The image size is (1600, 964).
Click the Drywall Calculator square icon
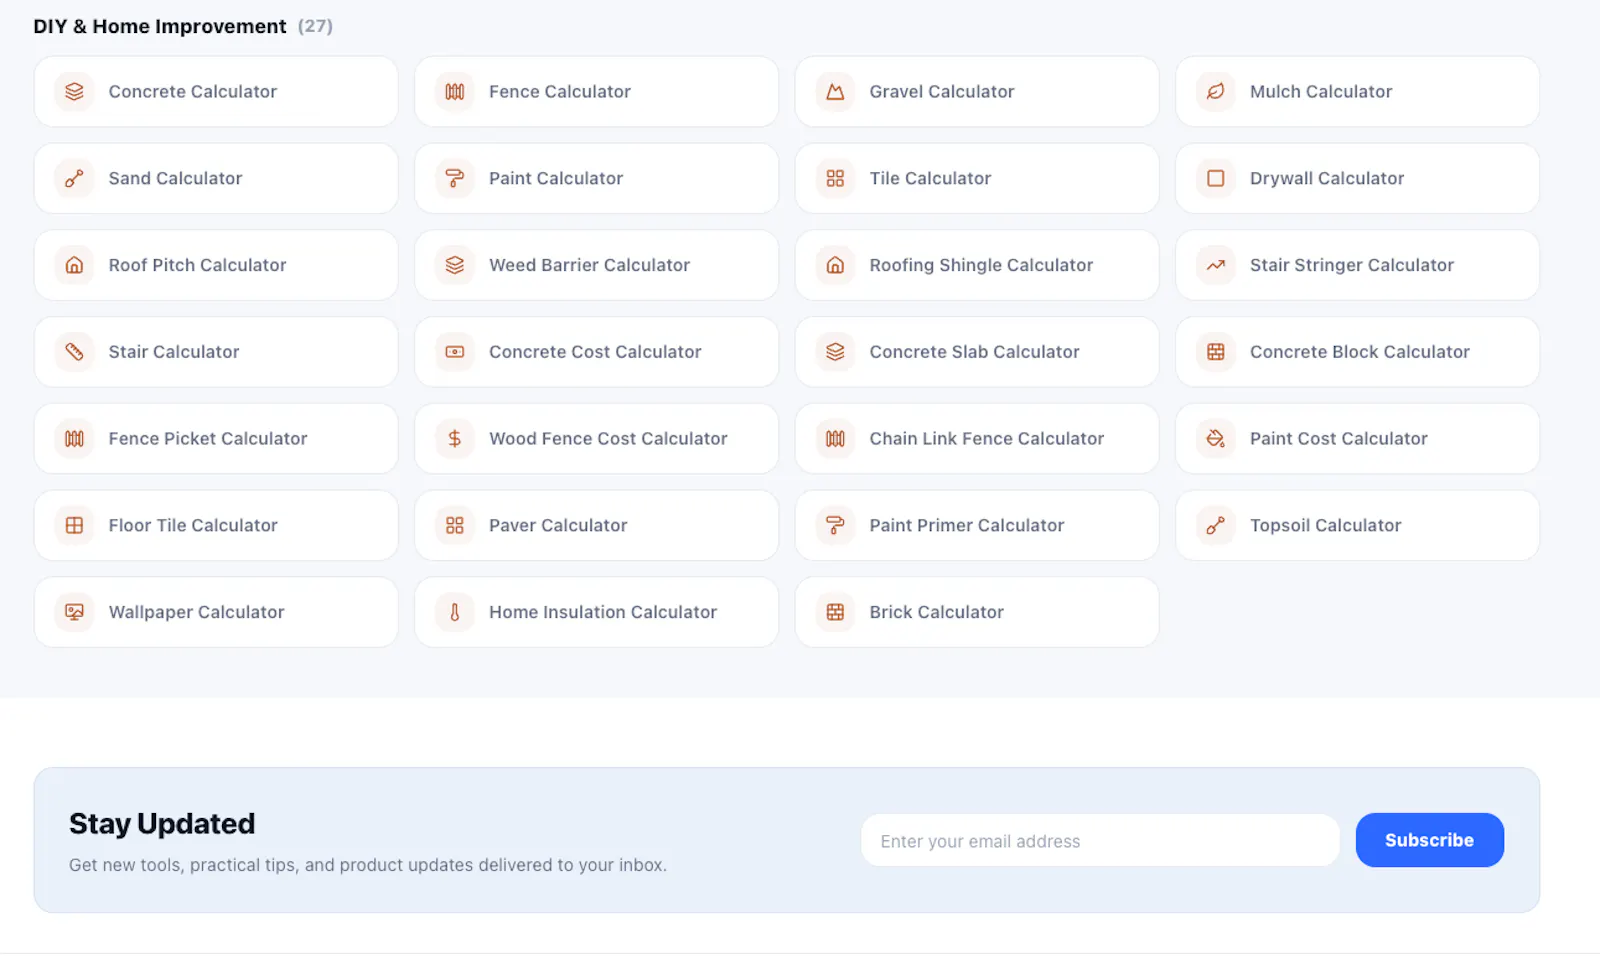pyautogui.click(x=1216, y=179)
